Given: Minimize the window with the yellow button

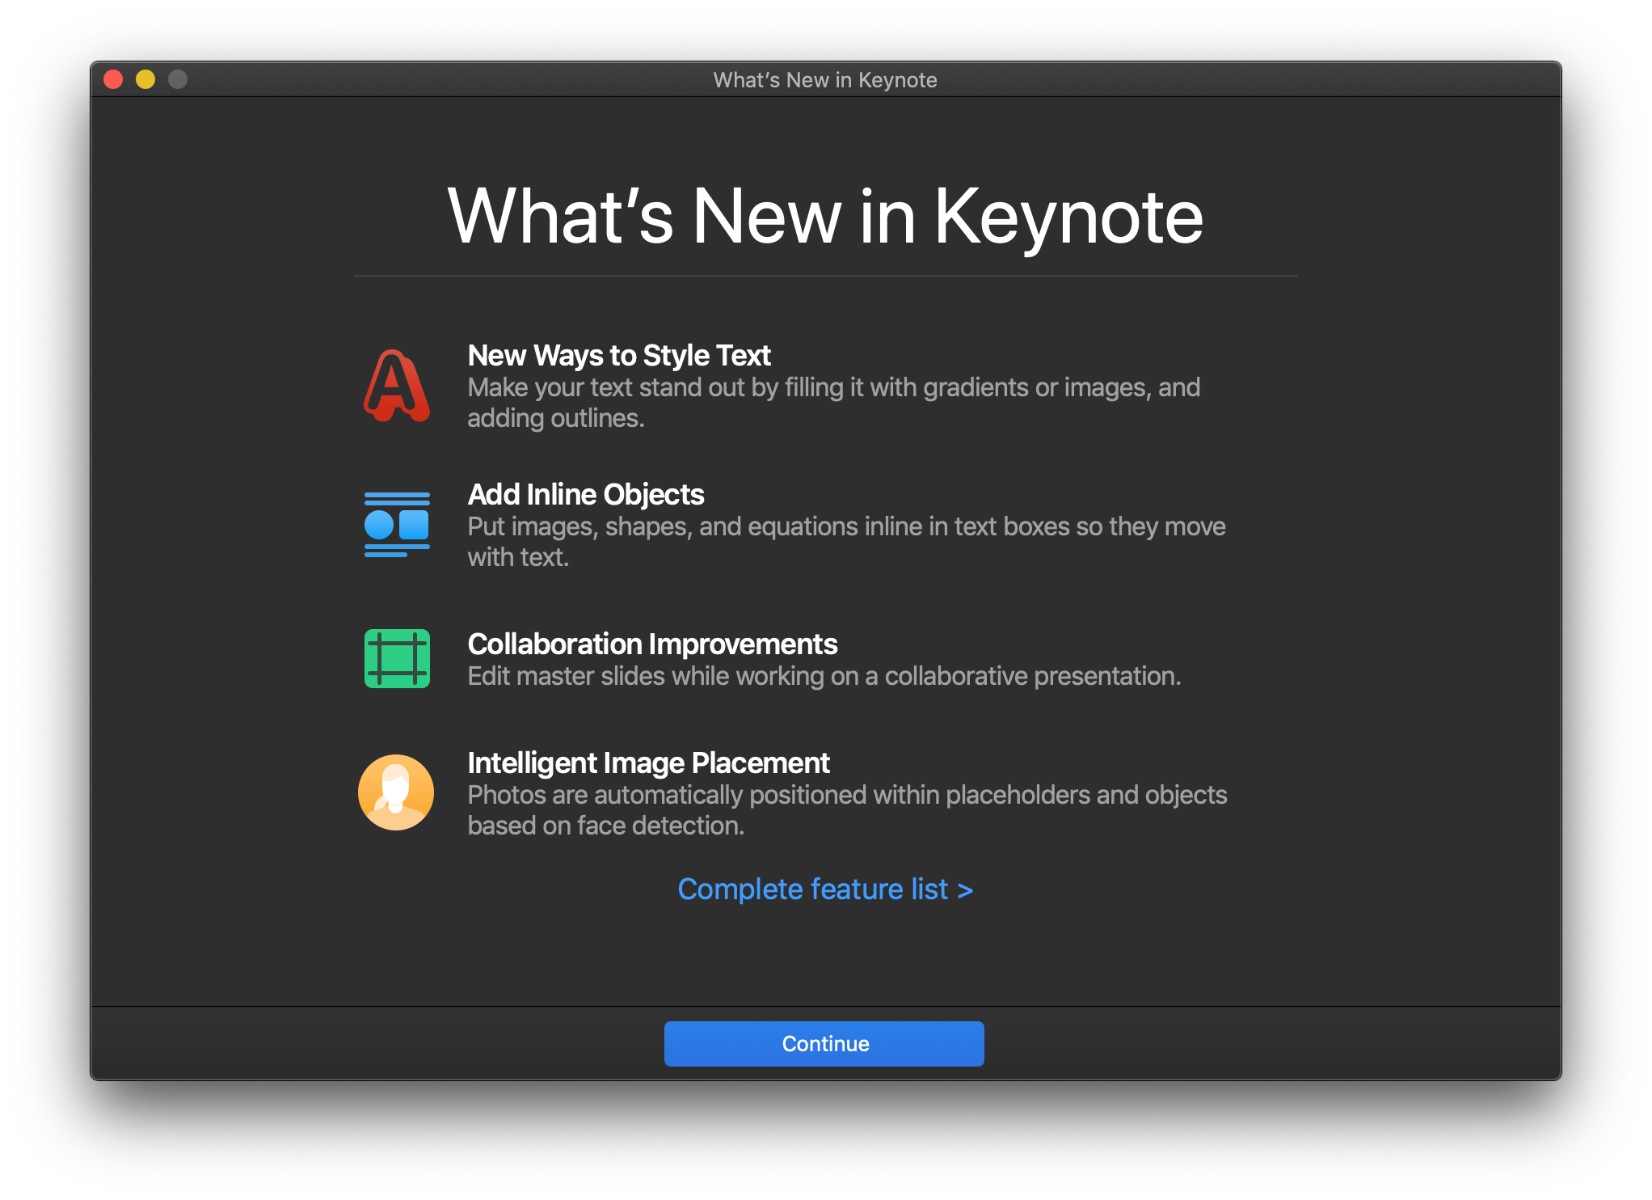Looking at the screenshot, I should click(146, 79).
